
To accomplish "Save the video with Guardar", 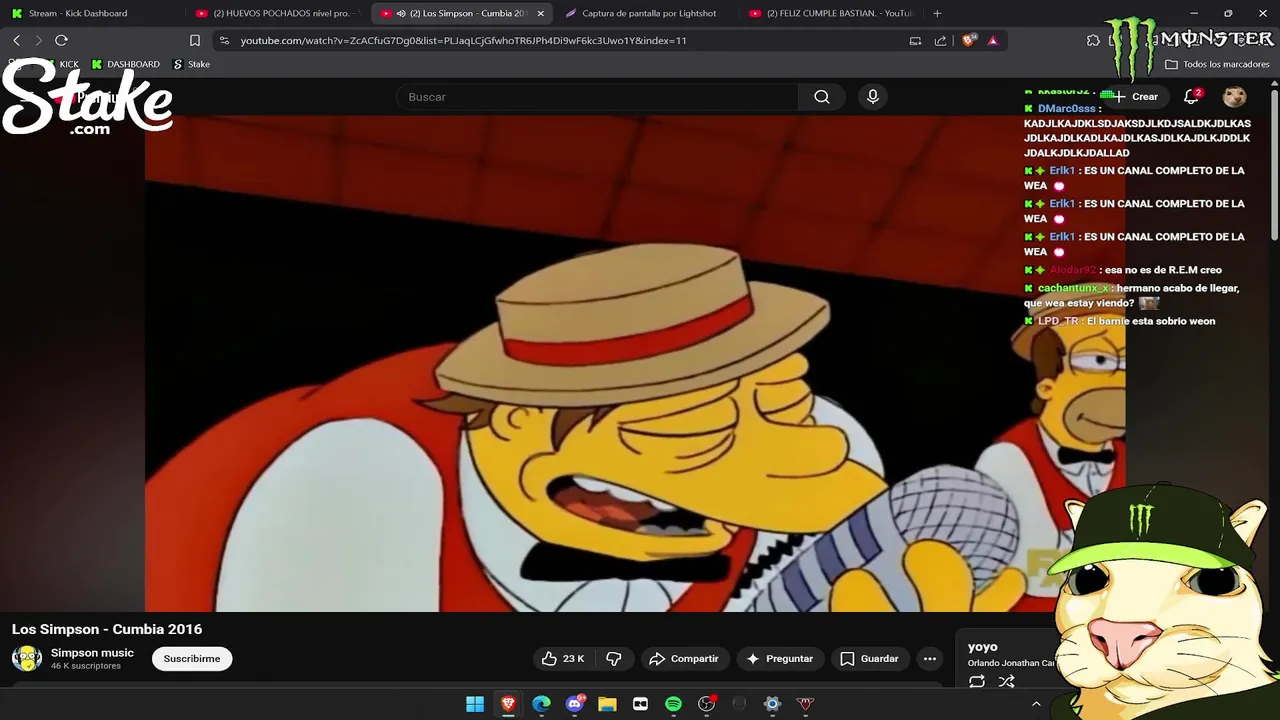I will (869, 658).
